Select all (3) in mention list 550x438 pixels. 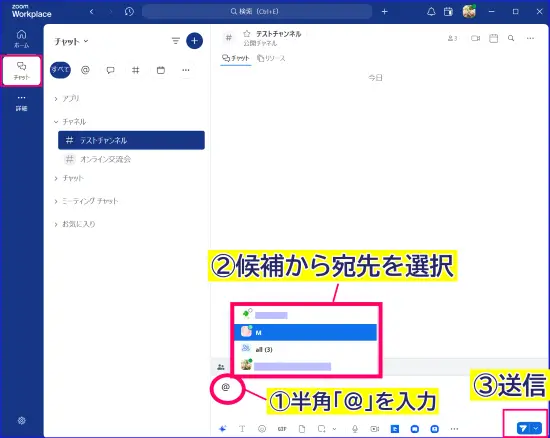coord(306,349)
